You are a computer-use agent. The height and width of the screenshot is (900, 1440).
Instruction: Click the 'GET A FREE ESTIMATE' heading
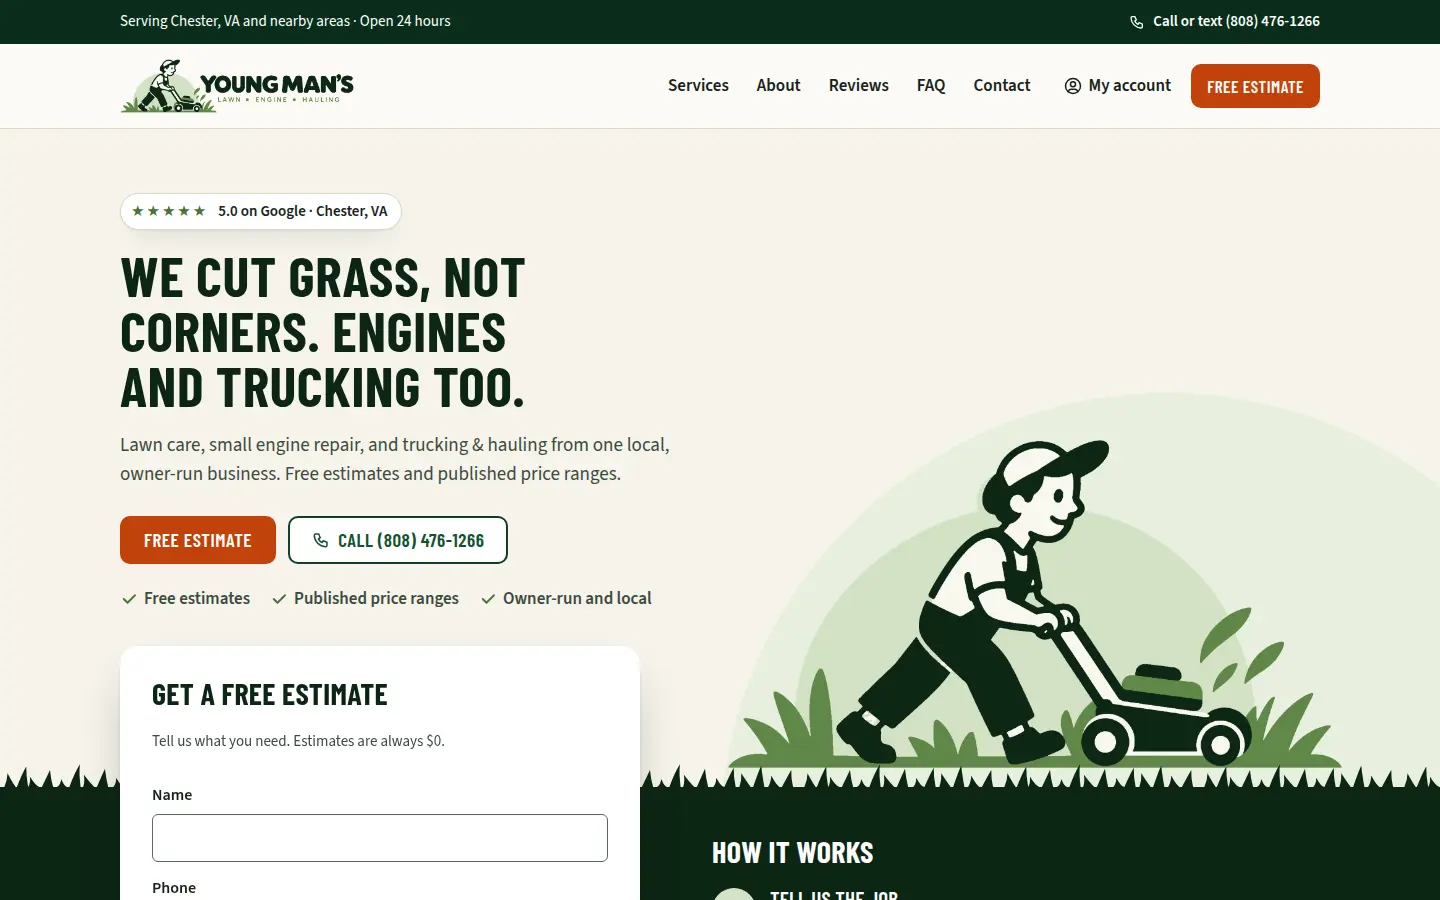[x=270, y=695]
